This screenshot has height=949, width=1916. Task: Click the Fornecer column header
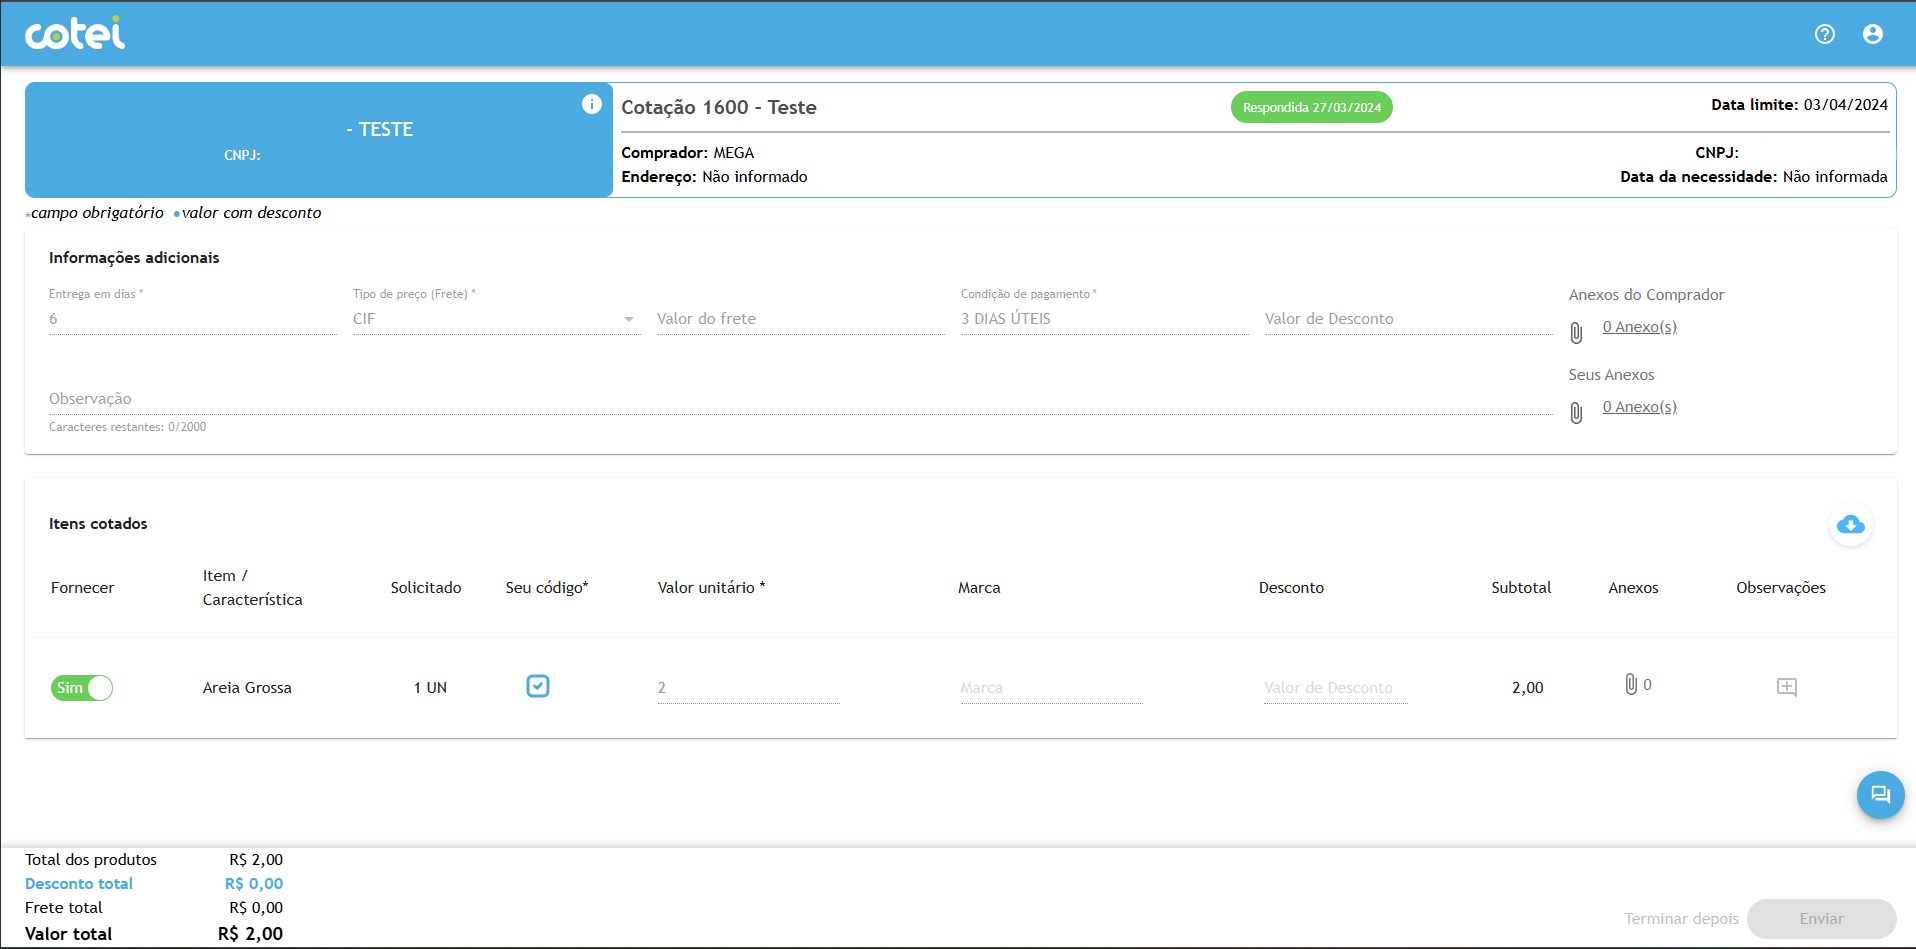(x=83, y=588)
